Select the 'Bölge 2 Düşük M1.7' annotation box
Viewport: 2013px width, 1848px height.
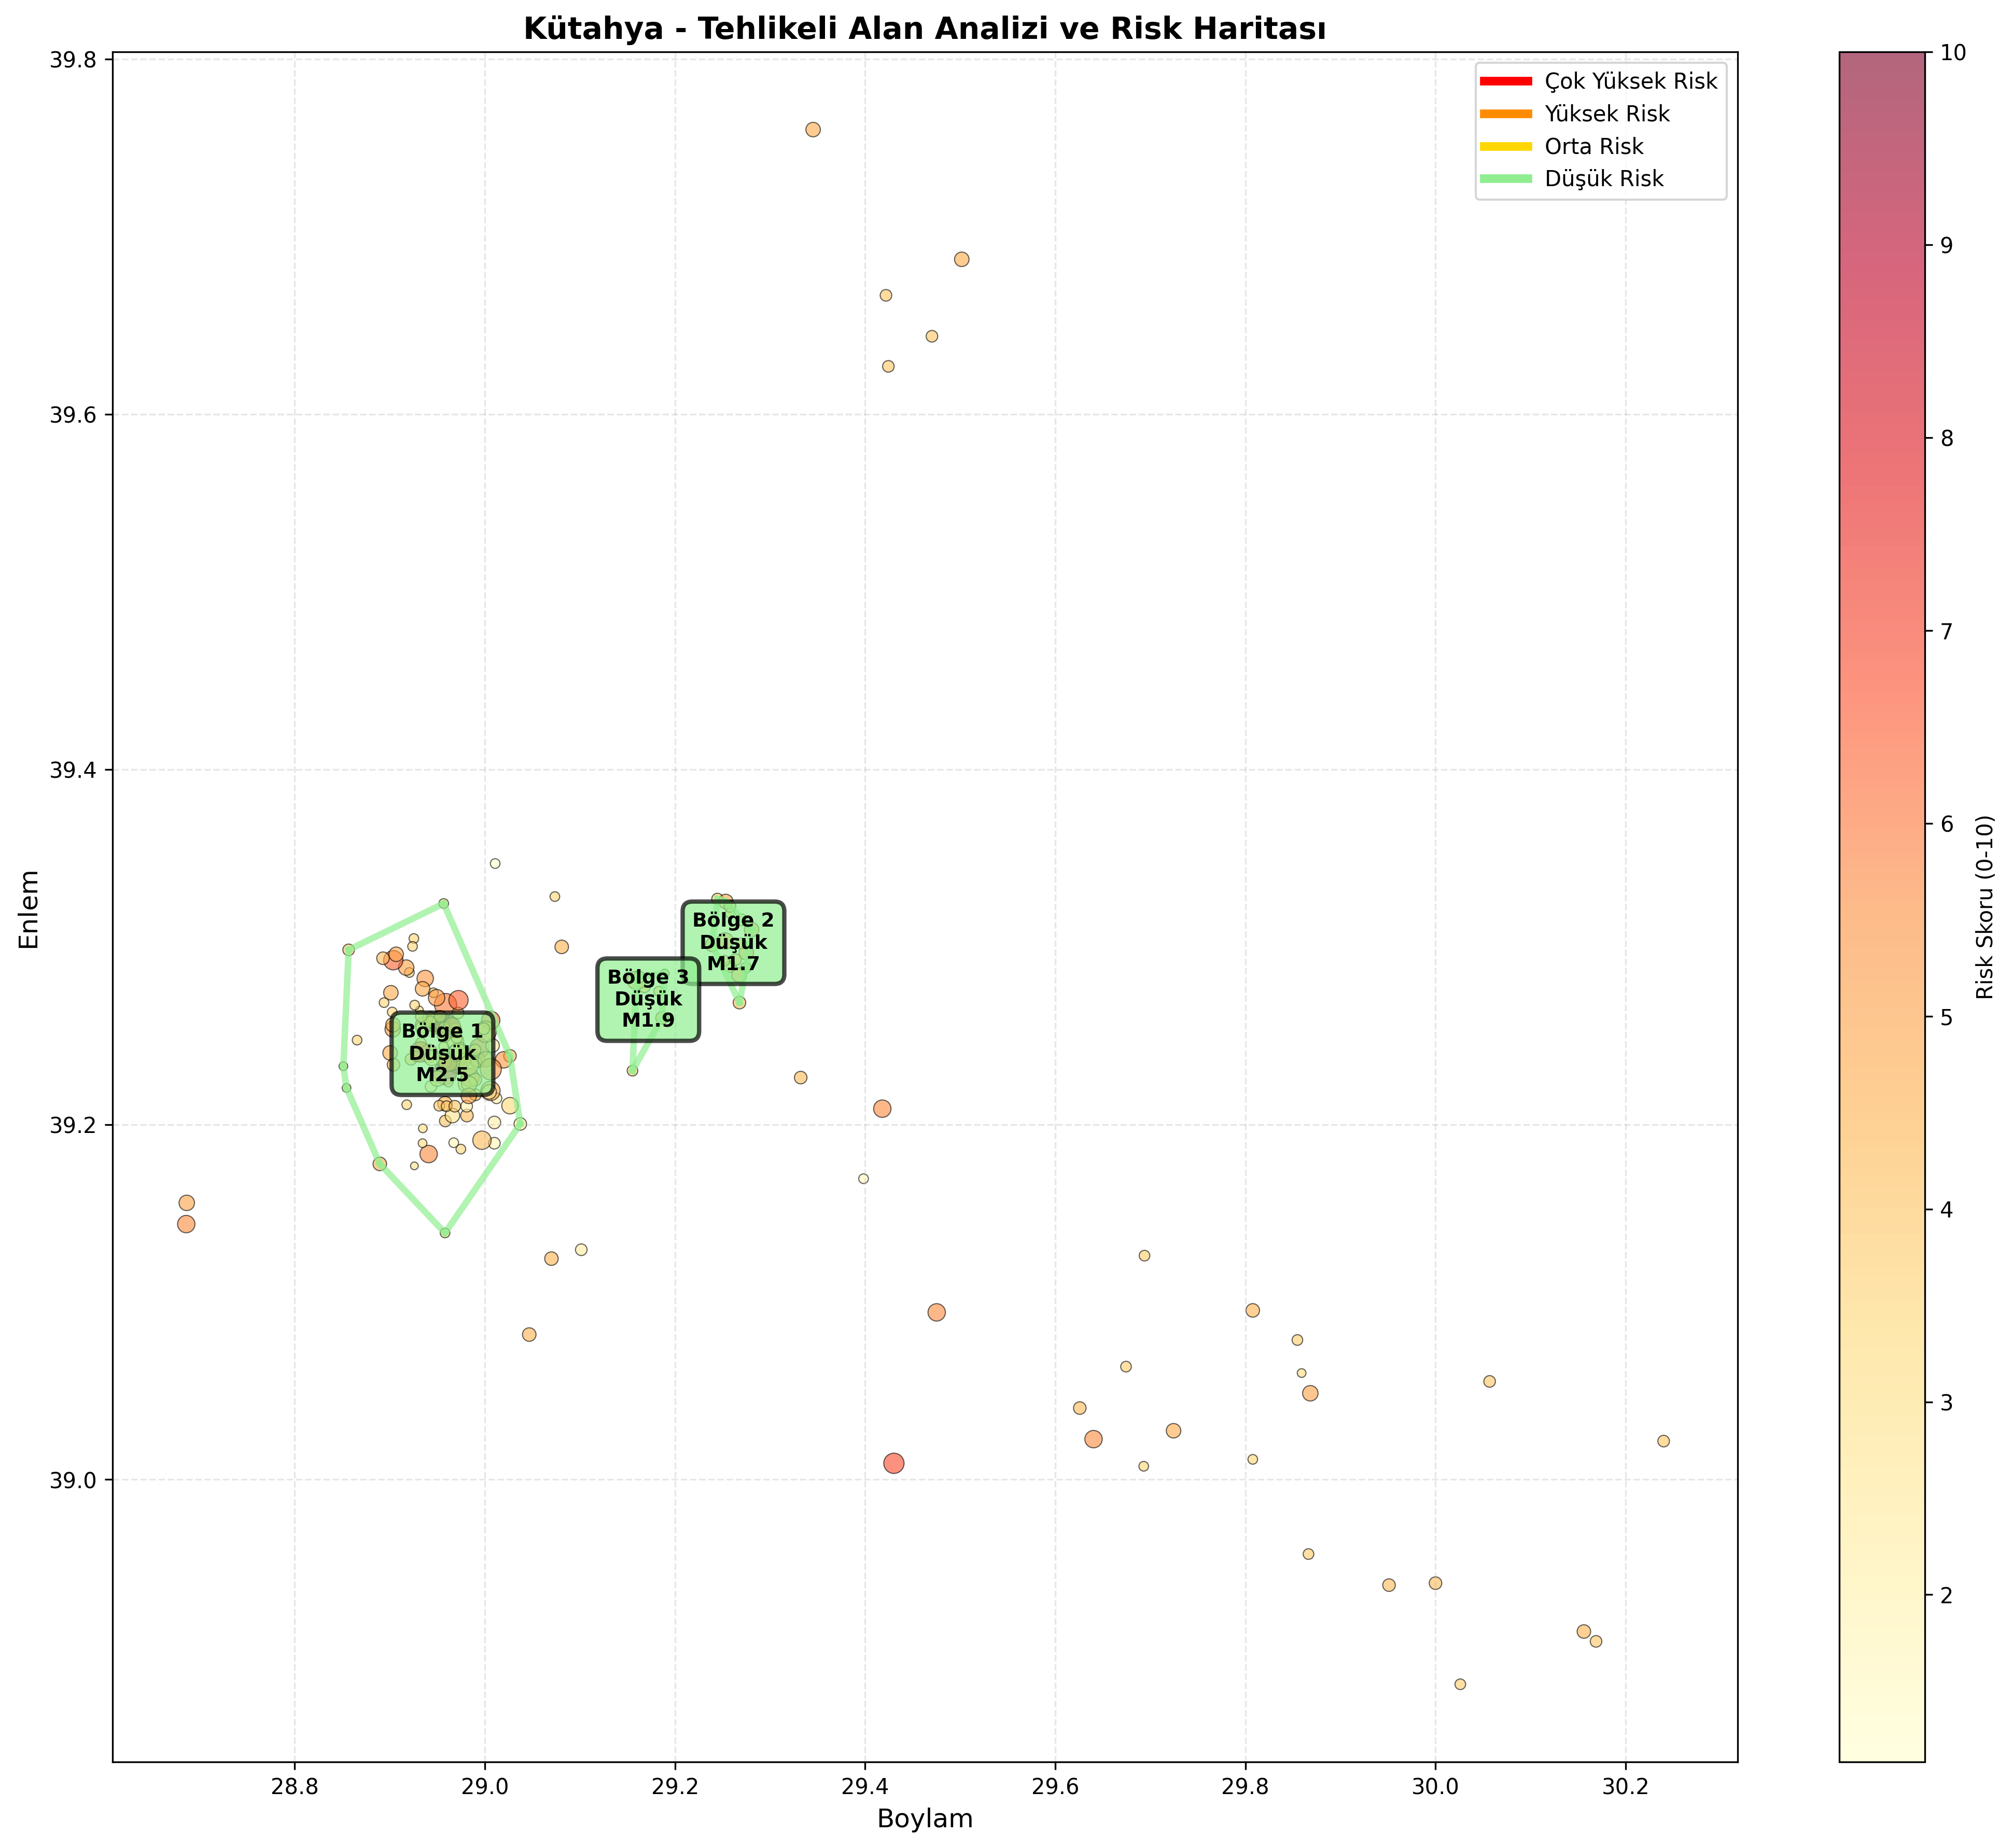733,943
